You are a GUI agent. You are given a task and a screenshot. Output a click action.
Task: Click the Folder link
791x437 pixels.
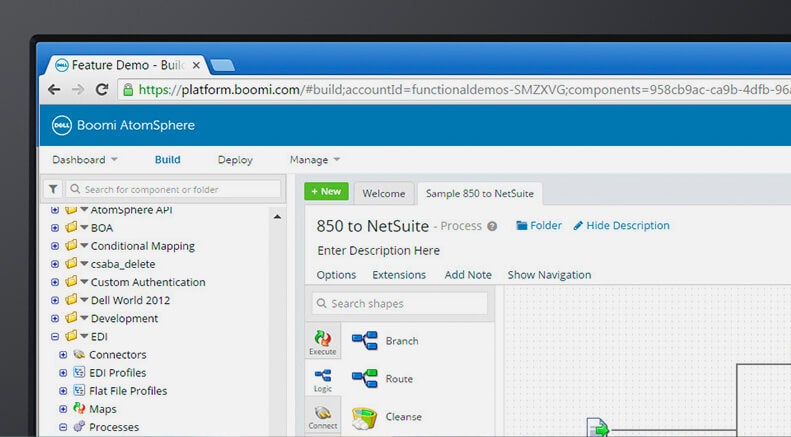[539, 226]
